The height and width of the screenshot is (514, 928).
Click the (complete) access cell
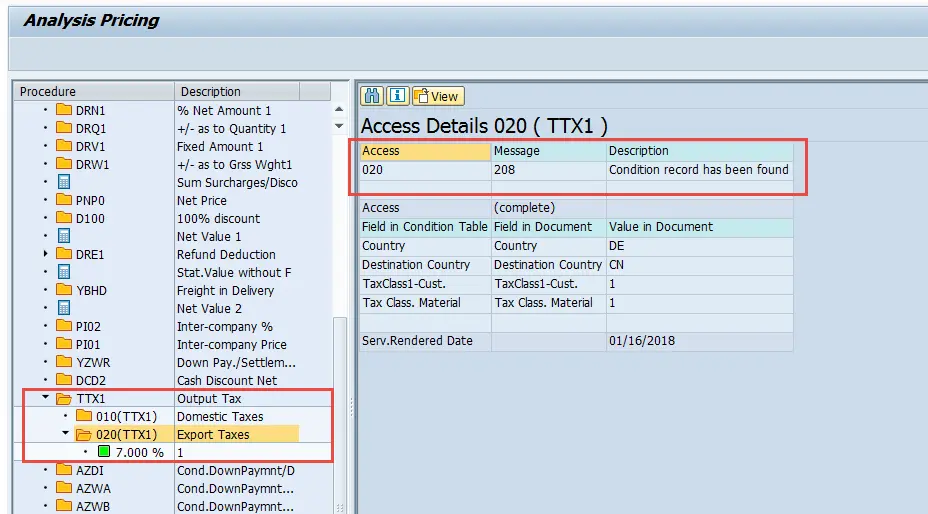[x=549, y=208]
